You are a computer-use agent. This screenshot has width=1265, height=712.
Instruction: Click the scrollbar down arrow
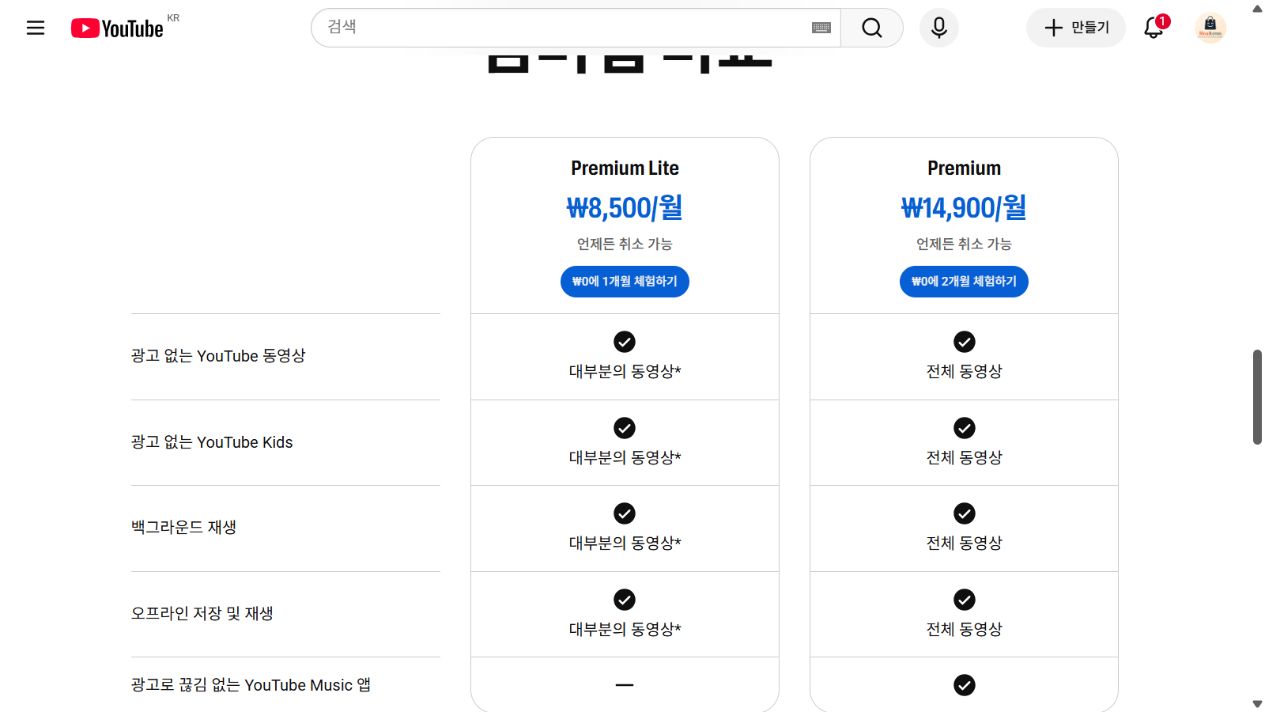1257,704
